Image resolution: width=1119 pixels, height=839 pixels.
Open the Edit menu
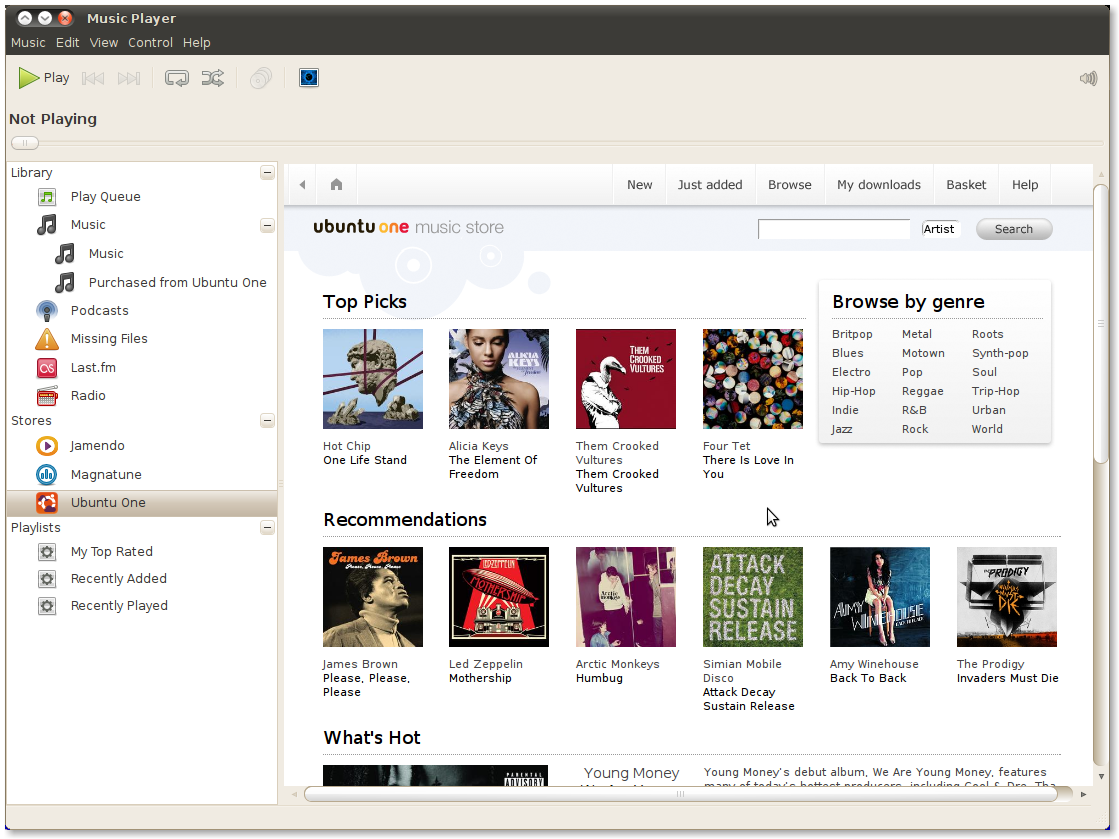(x=68, y=43)
